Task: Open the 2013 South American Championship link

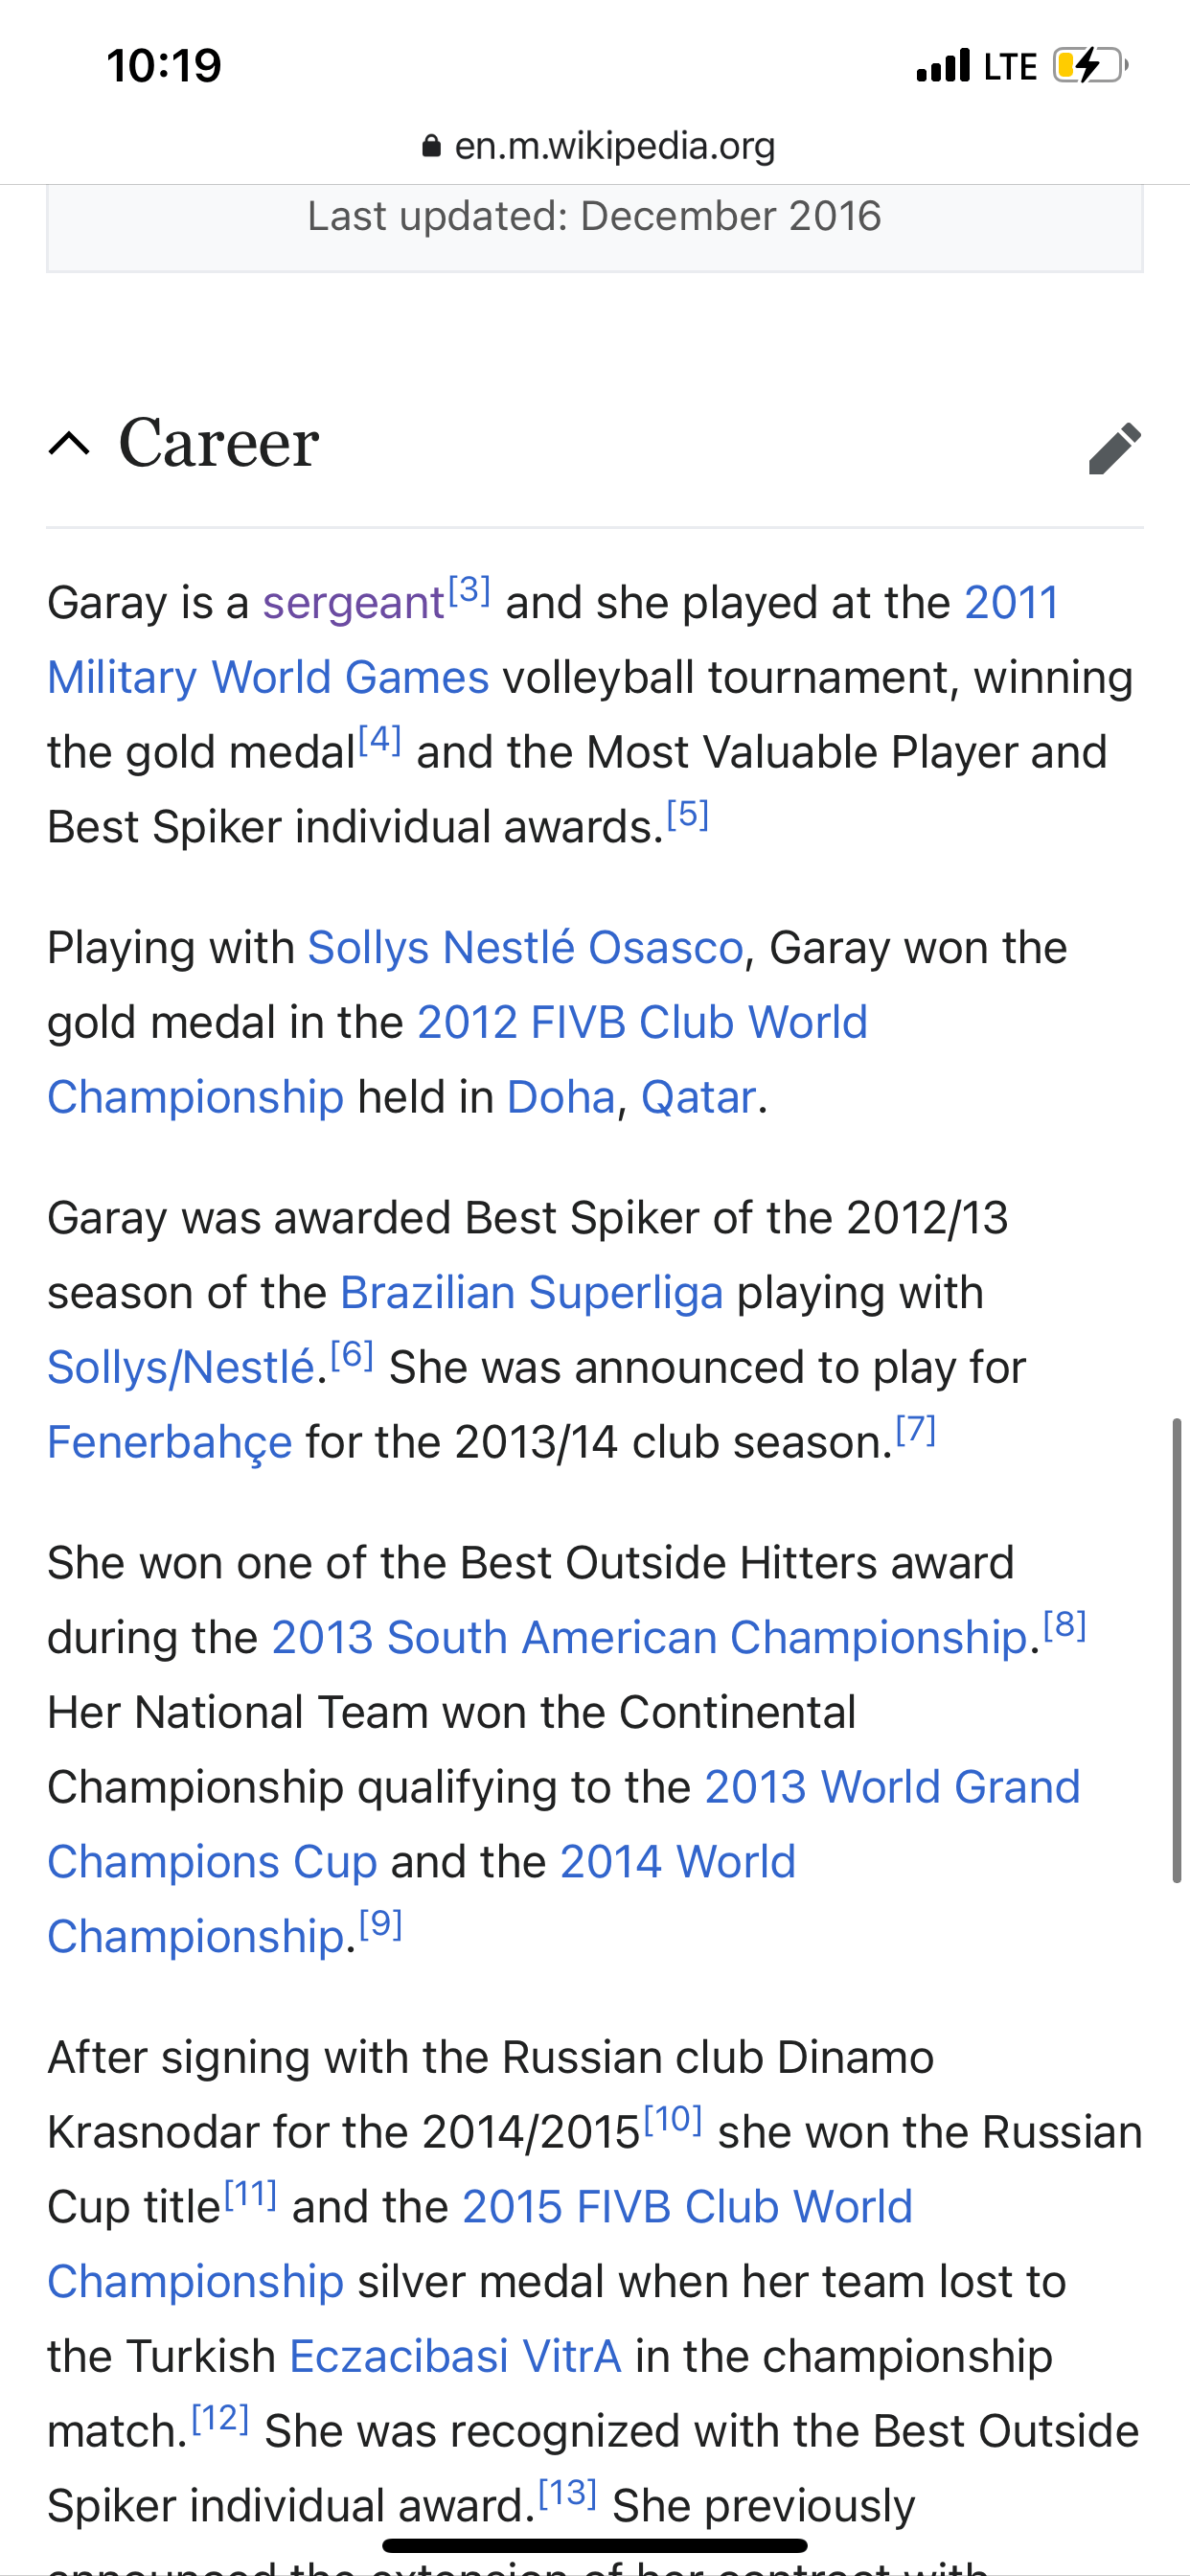Action: (x=649, y=1638)
